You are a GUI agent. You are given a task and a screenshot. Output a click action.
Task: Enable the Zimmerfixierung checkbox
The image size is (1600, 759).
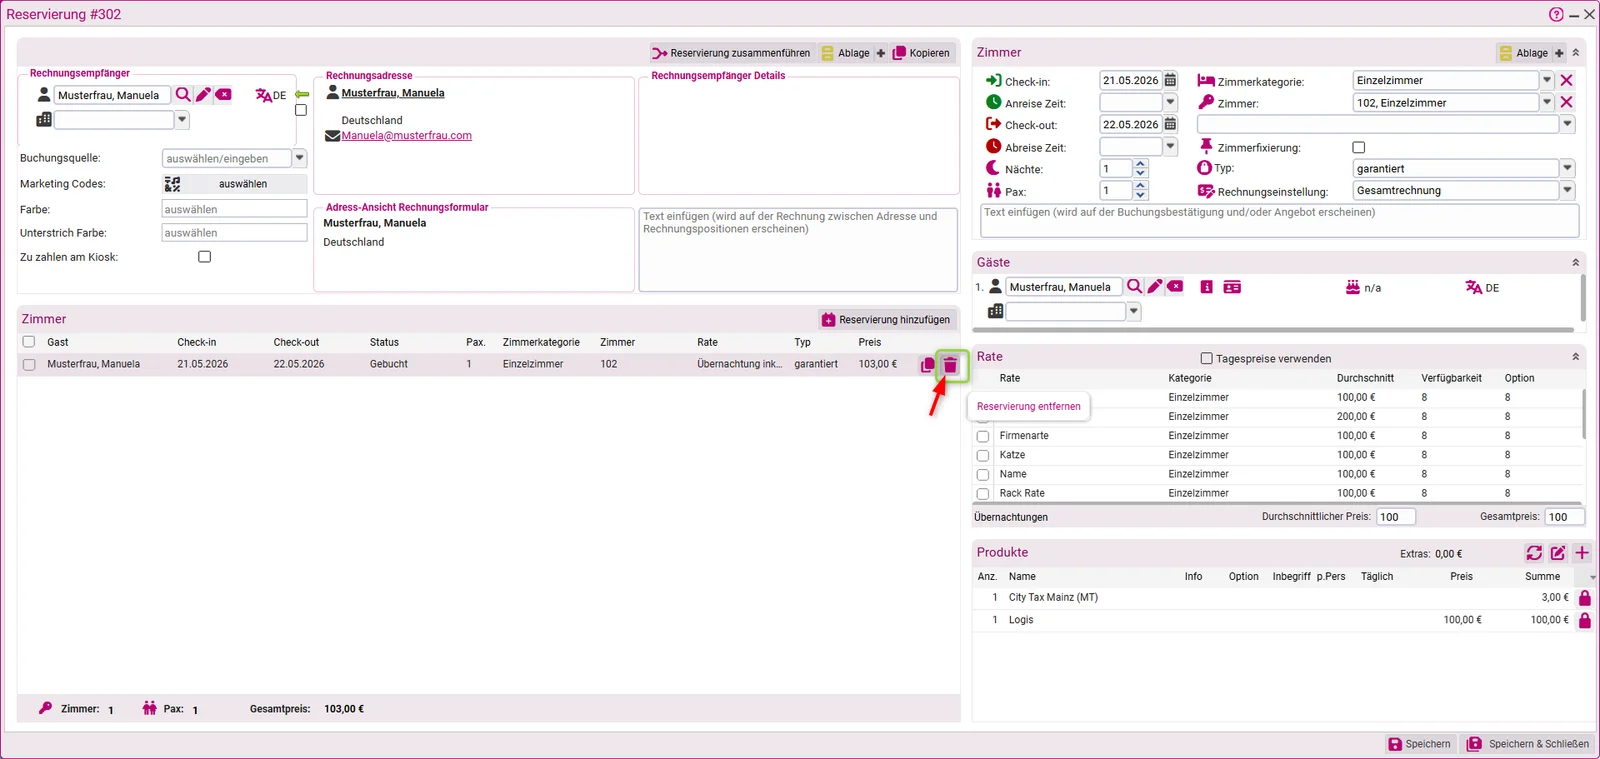point(1359,147)
